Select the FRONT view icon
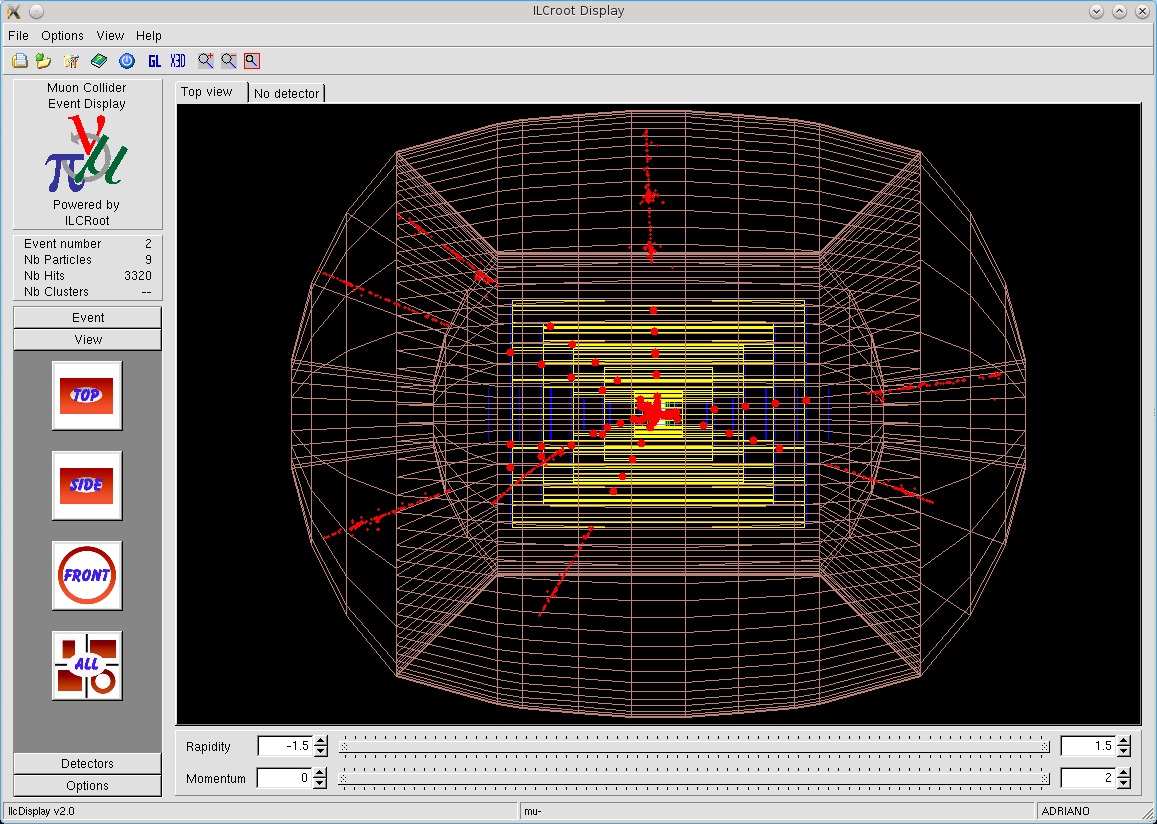1157x824 pixels. (x=87, y=575)
